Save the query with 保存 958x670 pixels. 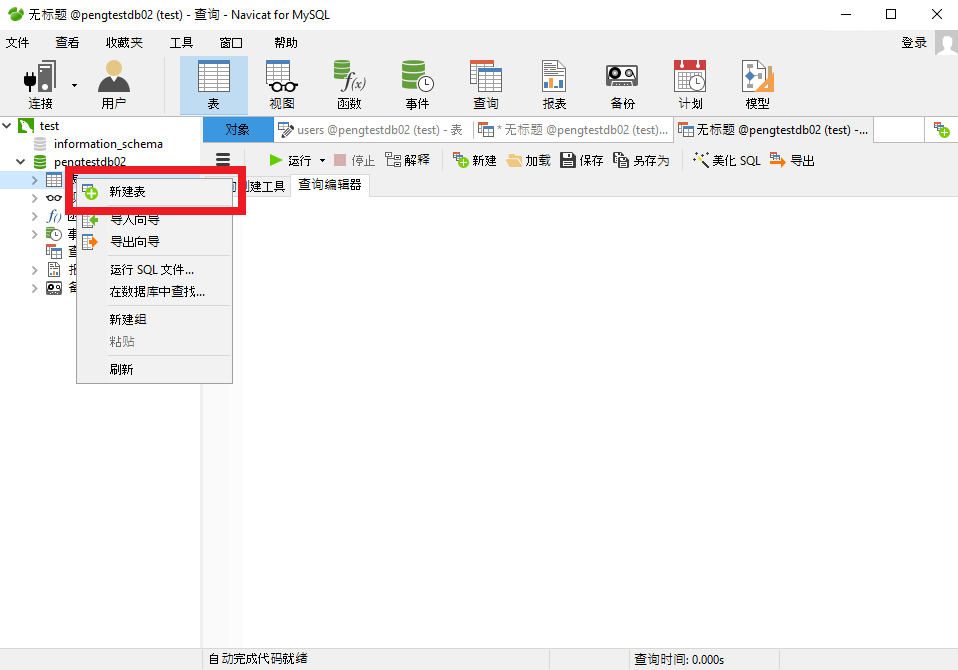[582, 161]
